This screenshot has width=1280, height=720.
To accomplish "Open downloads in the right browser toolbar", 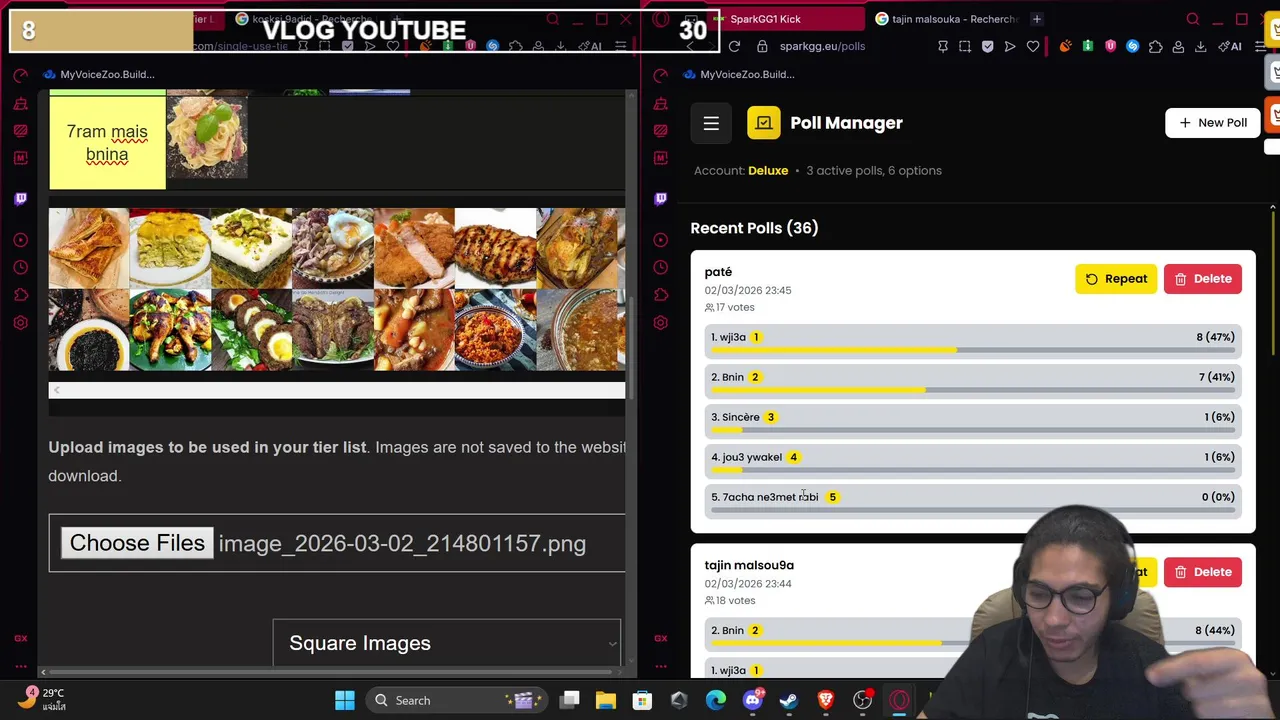I will 1200,46.
